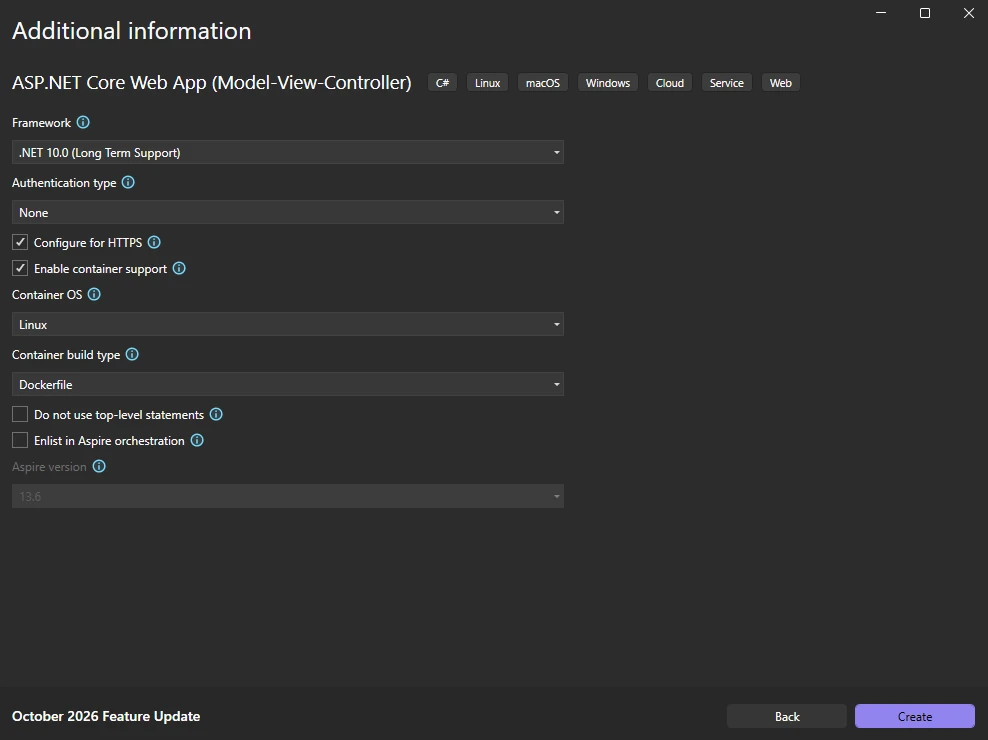Click the Create button
Viewport: 988px width, 740px height.
915,716
